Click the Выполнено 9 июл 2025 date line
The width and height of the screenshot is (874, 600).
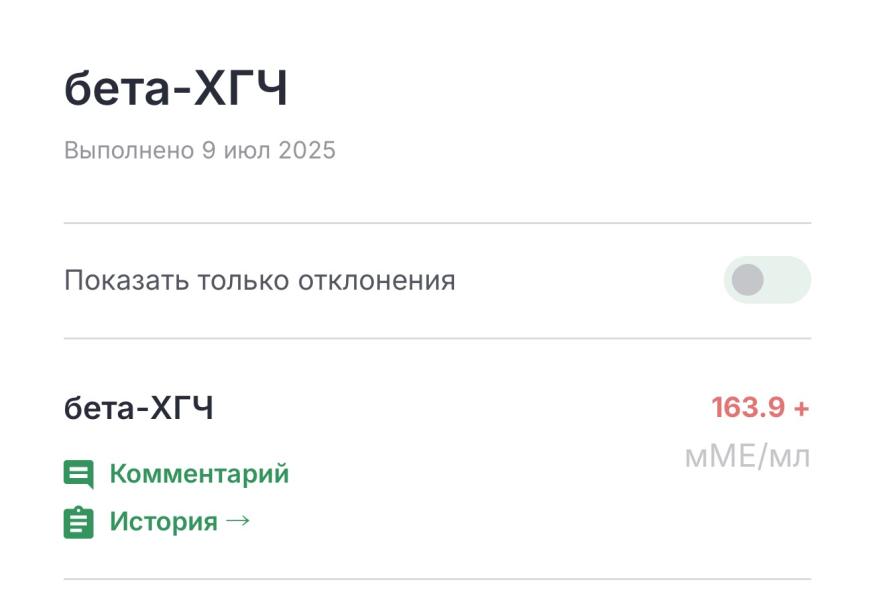(200, 151)
